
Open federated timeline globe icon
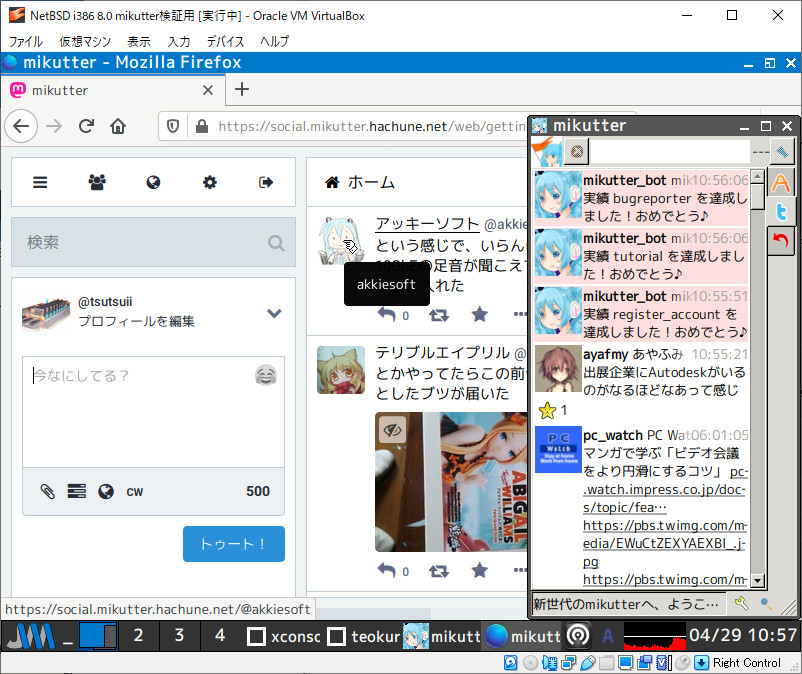153,182
